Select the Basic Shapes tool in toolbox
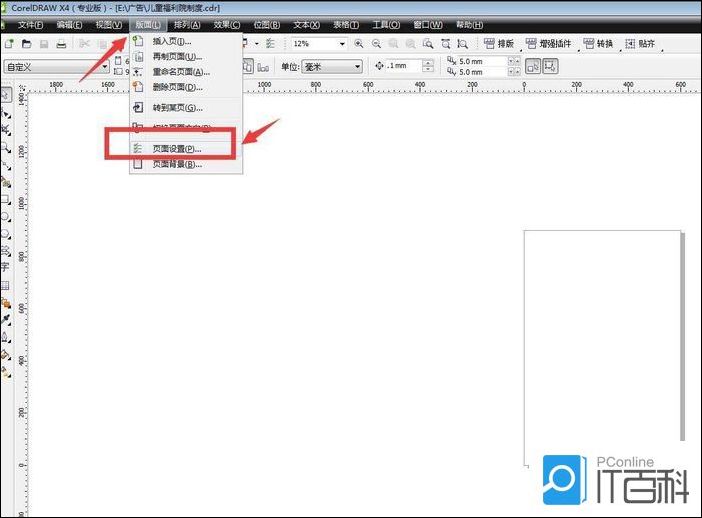Image resolution: width=702 pixels, height=518 pixels. coord(6,250)
